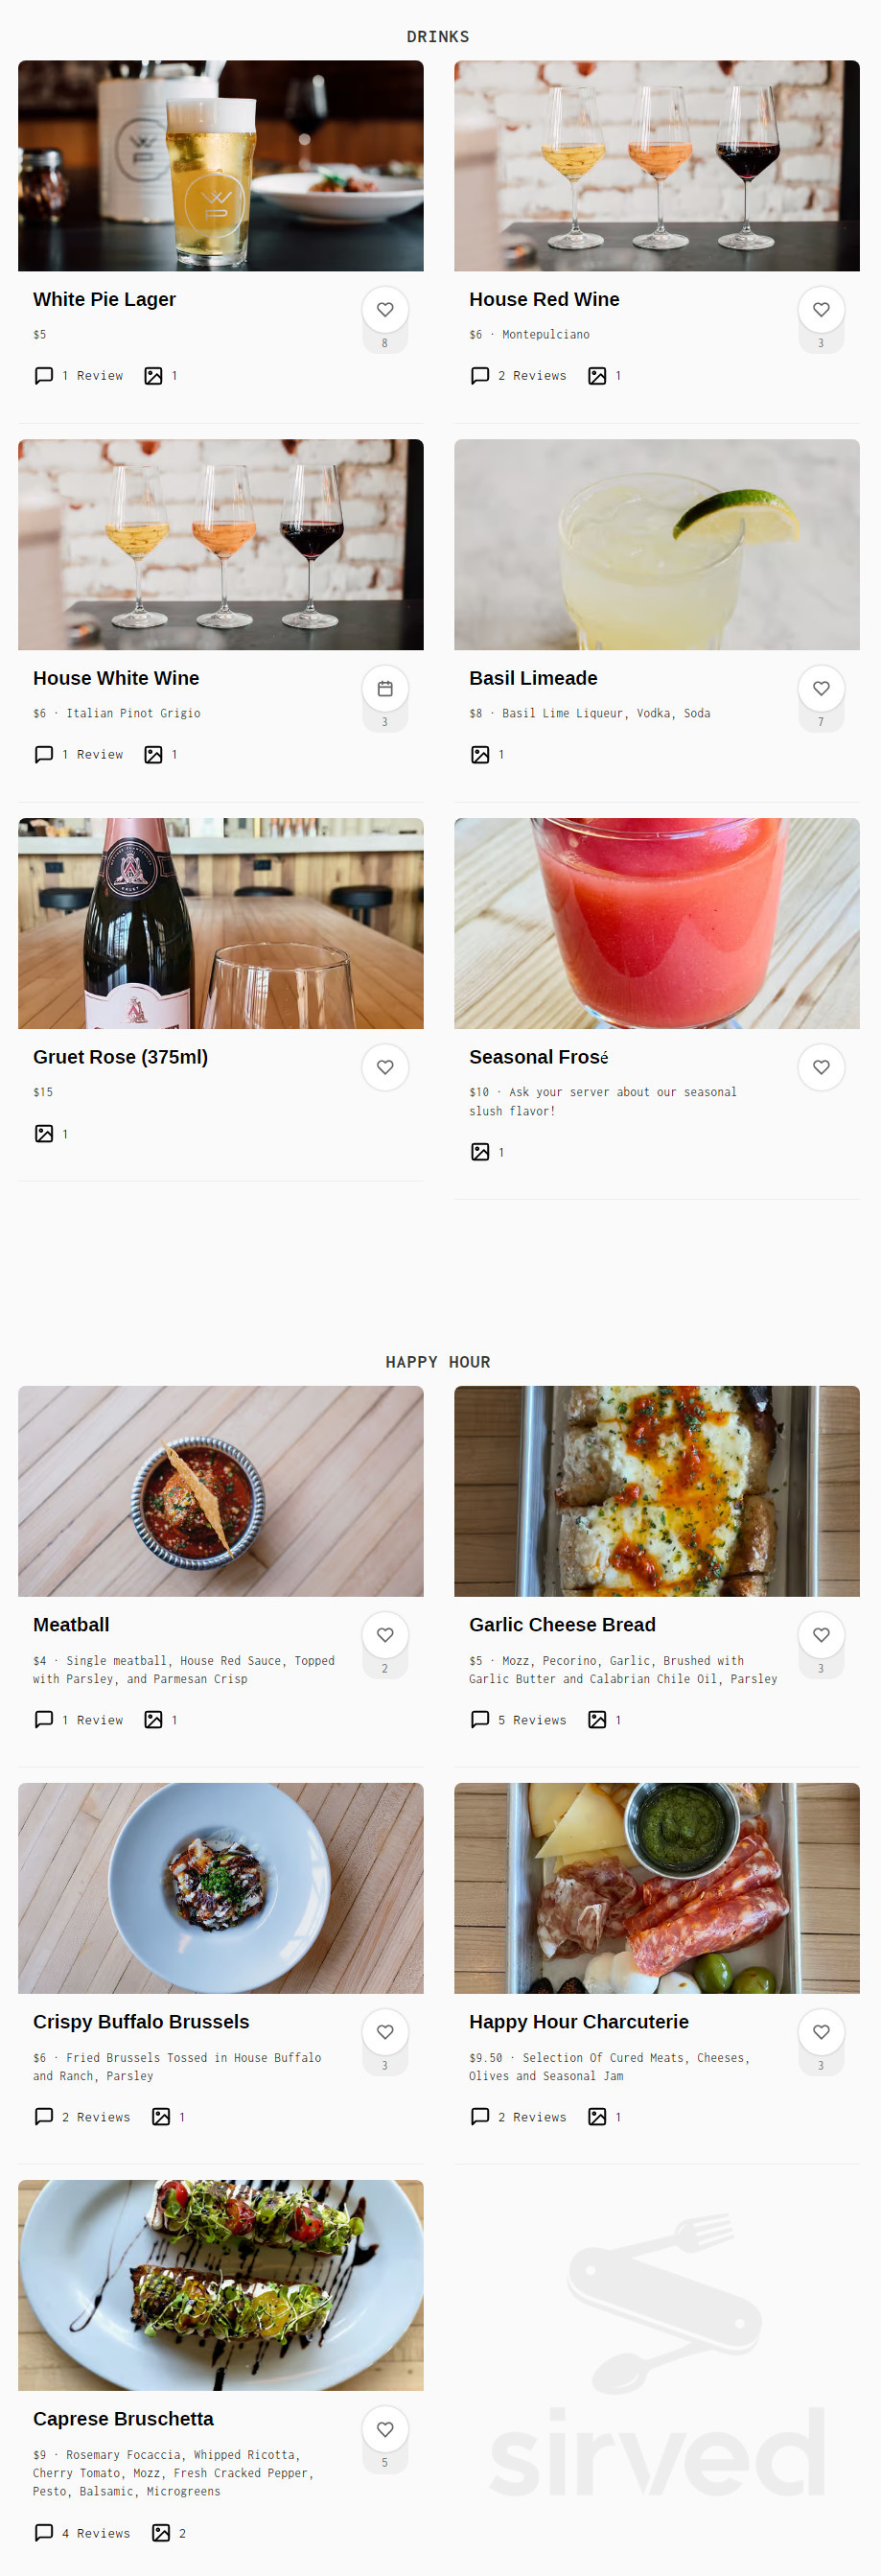Click calendar icon on House White Wine
Screen dimensions: 881x2576
point(384,689)
